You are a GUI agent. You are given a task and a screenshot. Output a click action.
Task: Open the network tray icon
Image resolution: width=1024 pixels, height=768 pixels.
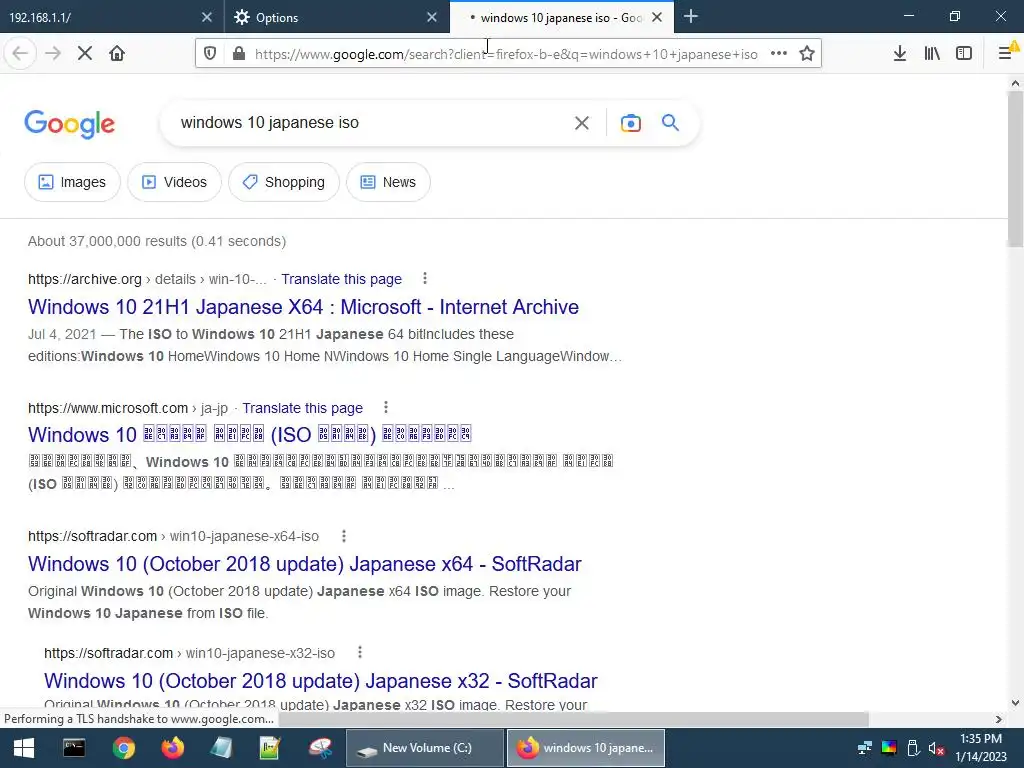865,748
